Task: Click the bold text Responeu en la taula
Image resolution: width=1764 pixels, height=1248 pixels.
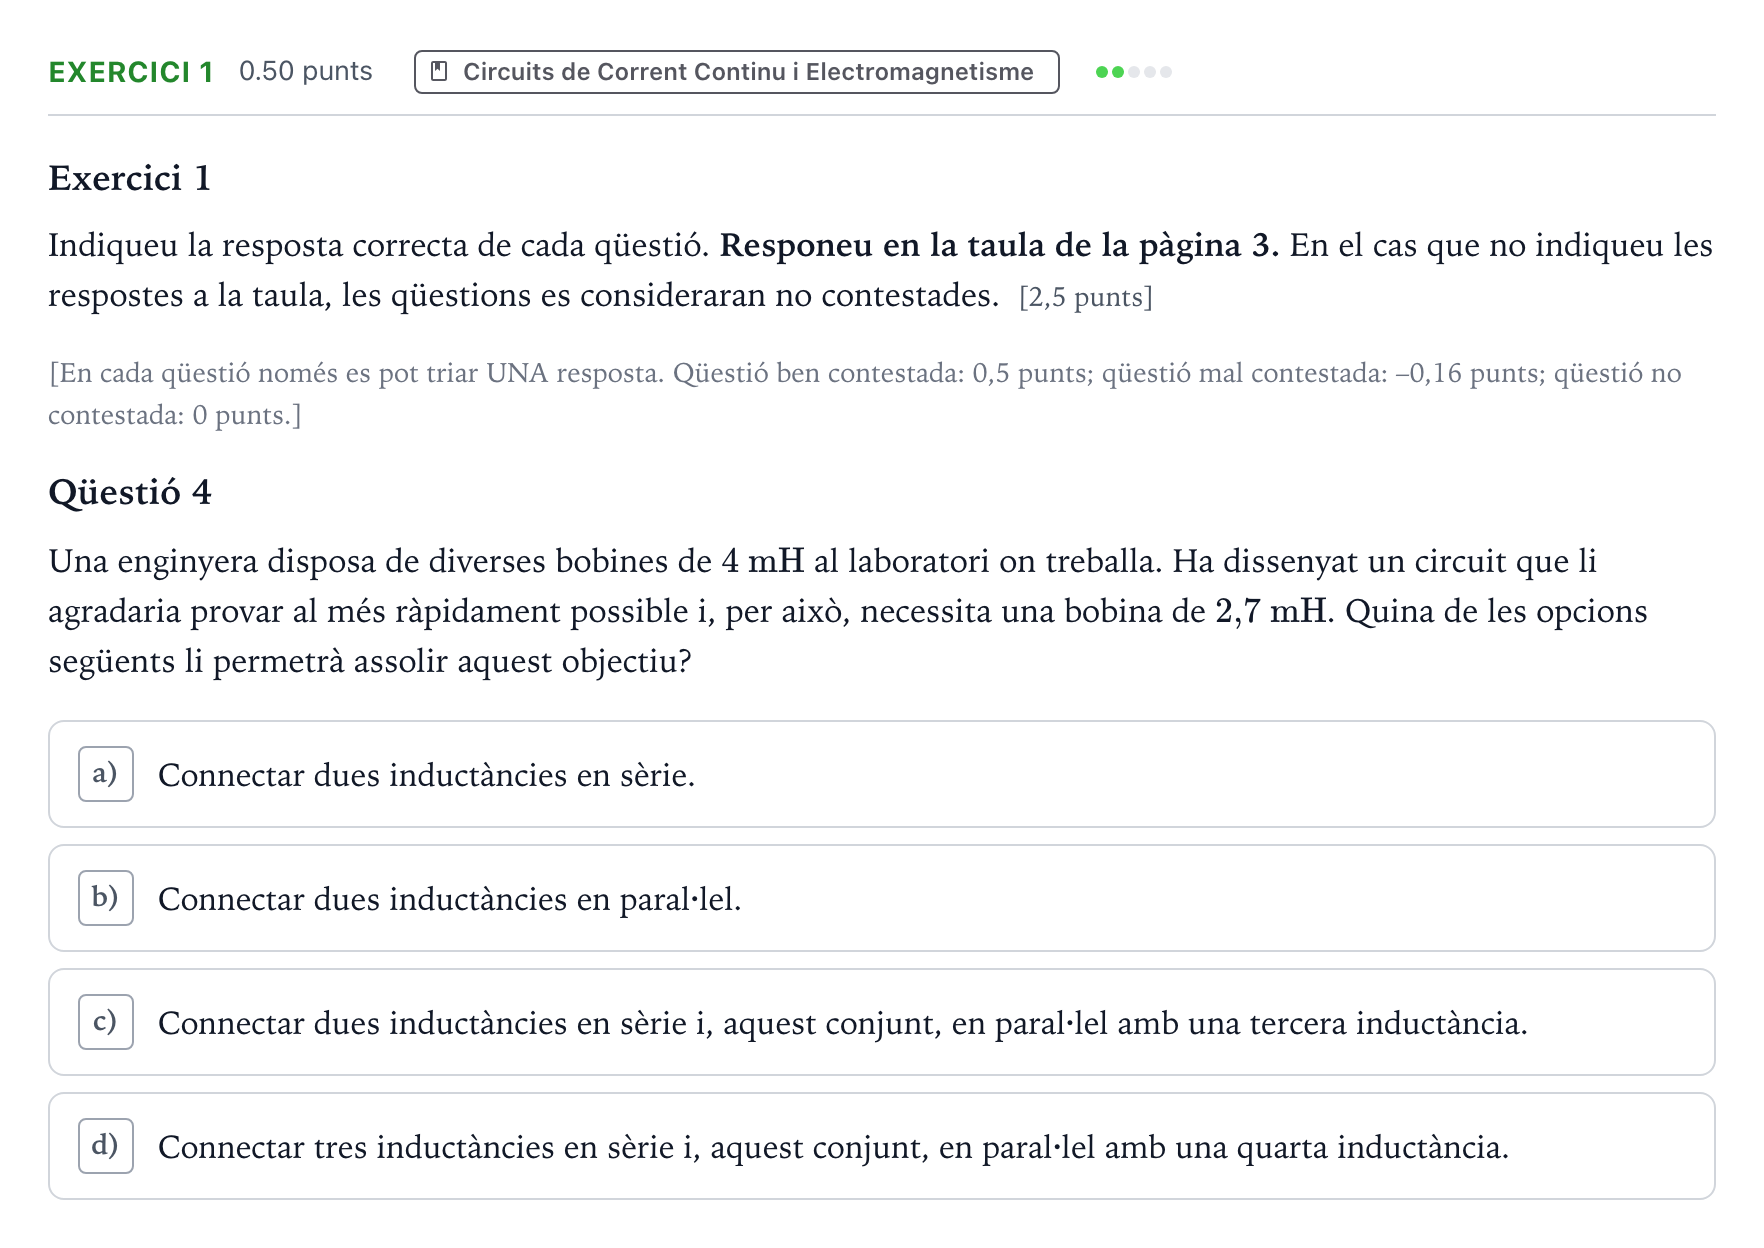Action: pyautogui.click(x=999, y=245)
